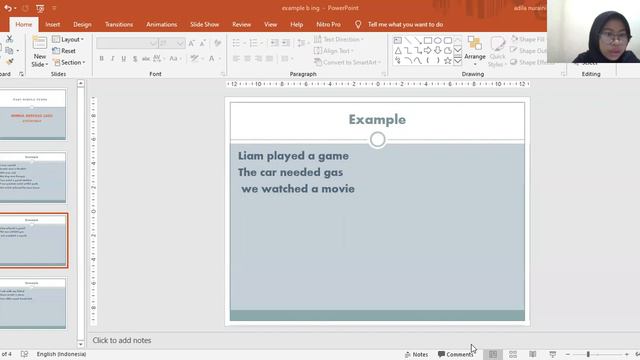Click the Increase Font Size icon
Screen dimensions: 640x360
pyautogui.click(x=191, y=43)
